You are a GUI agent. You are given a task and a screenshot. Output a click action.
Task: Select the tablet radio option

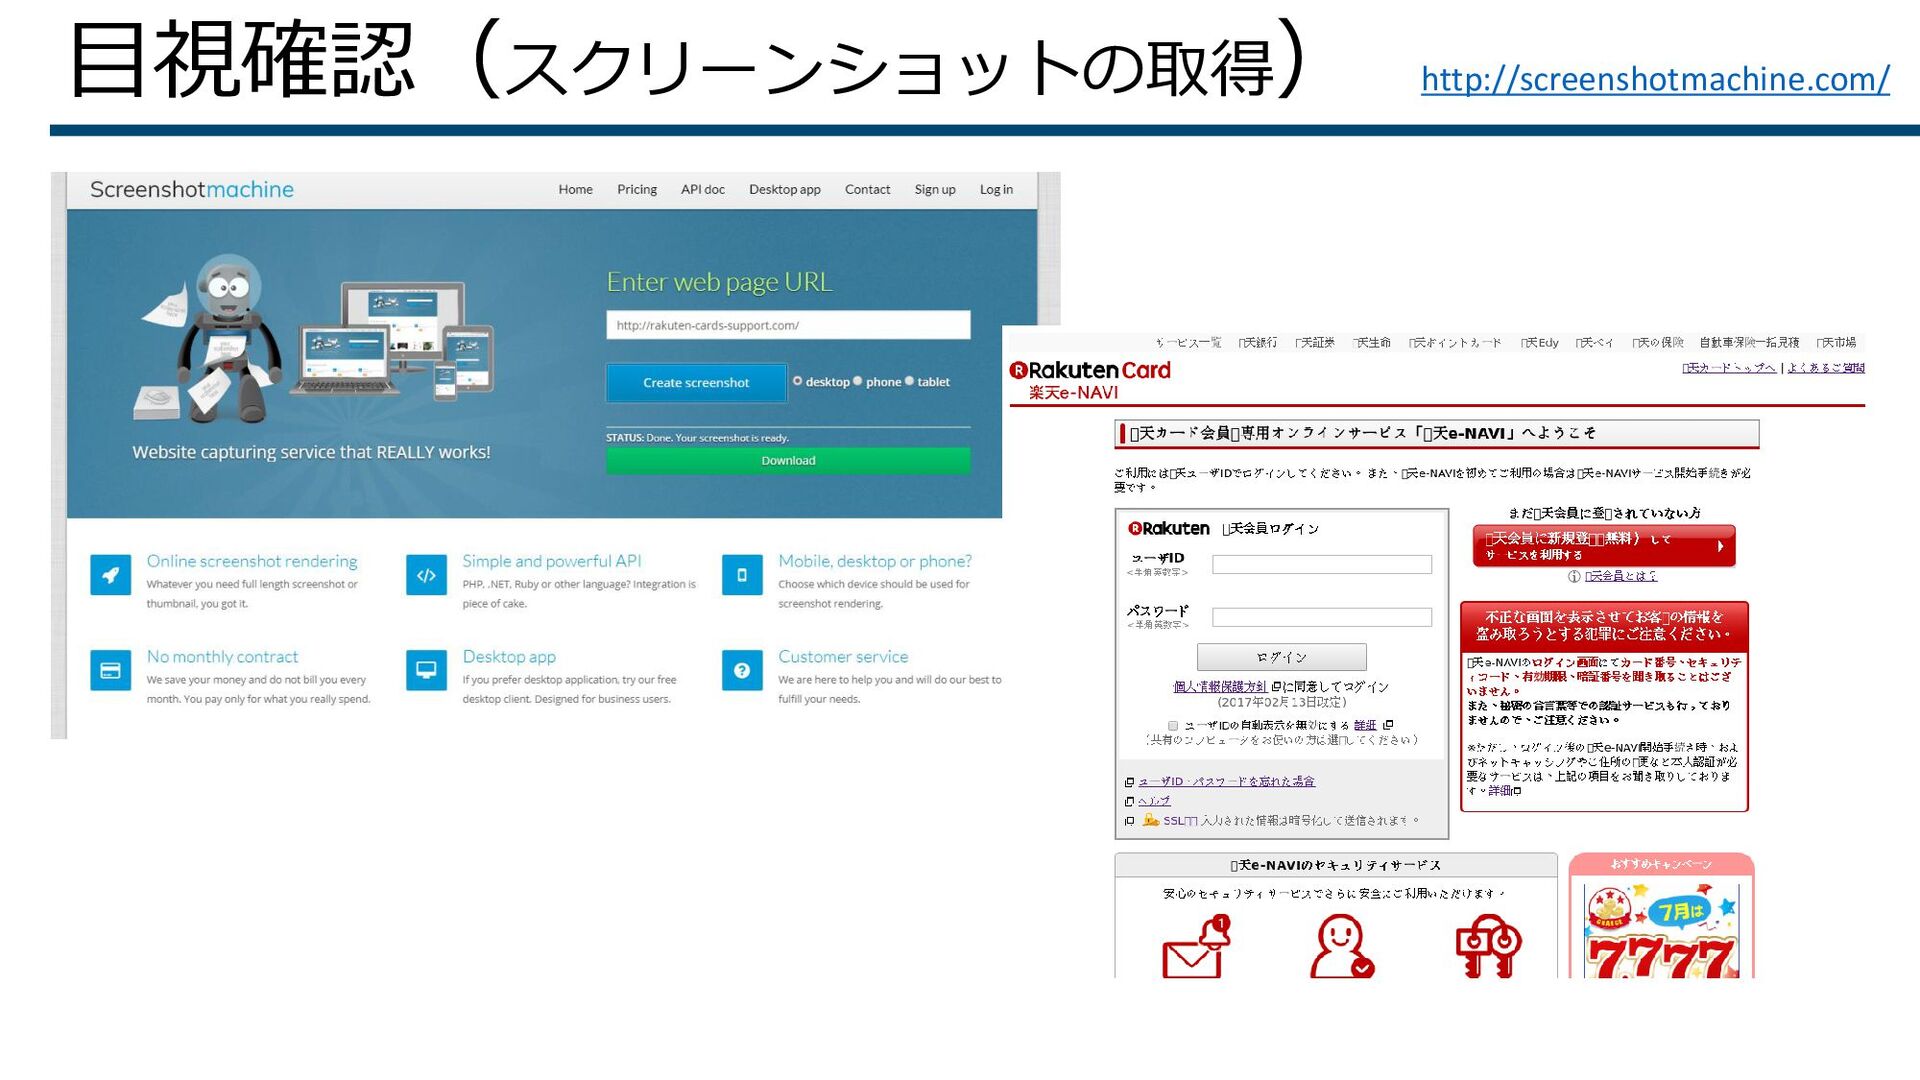909,381
